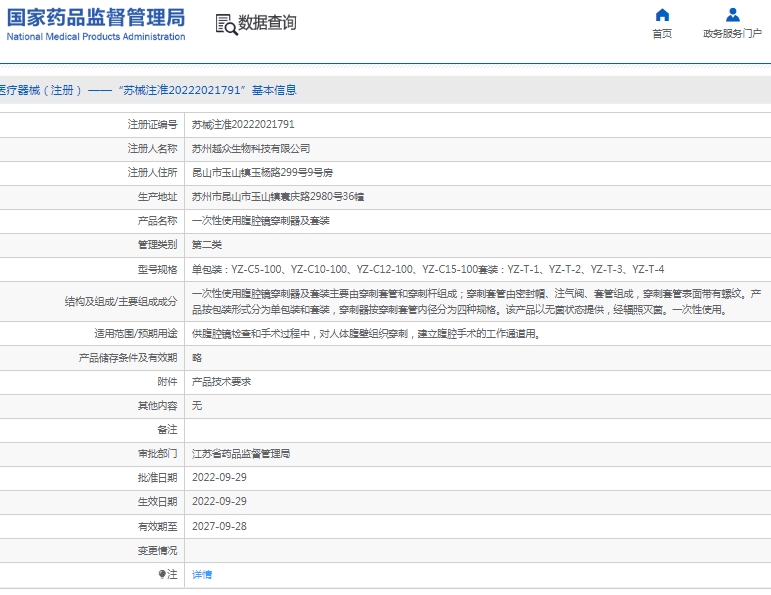Select 苏州越众生物科技有限公司 registrant name
Screen dimensions: 771x595
click(251, 149)
